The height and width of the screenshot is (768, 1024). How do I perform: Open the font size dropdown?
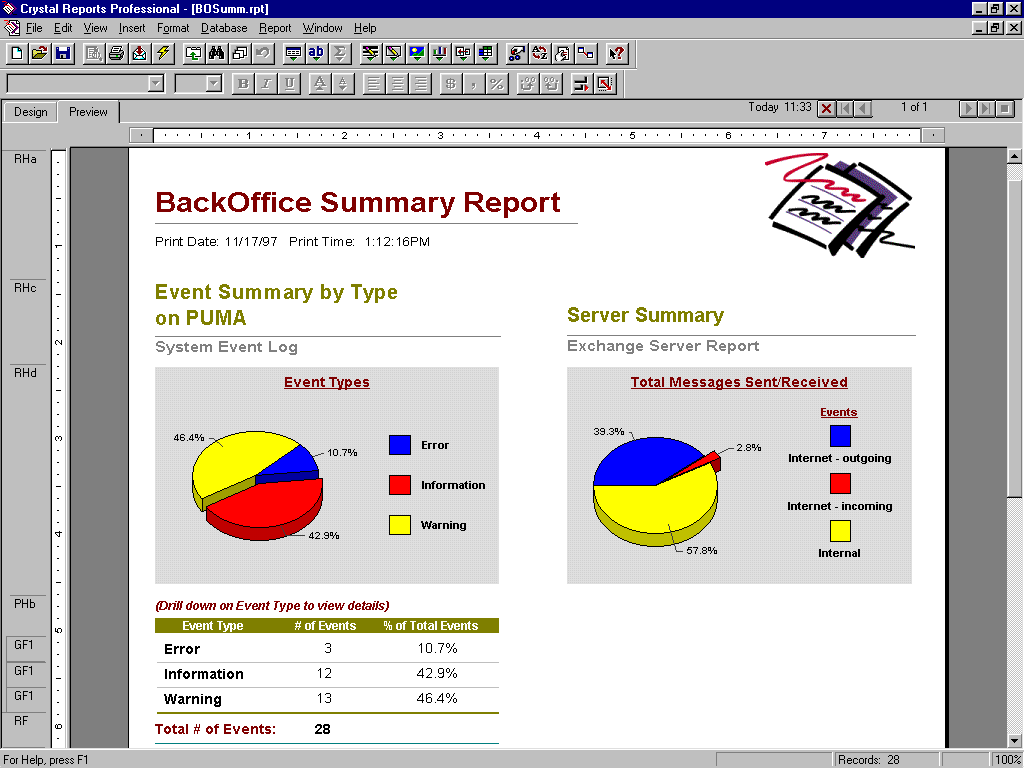pyautogui.click(x=214, y=84)
